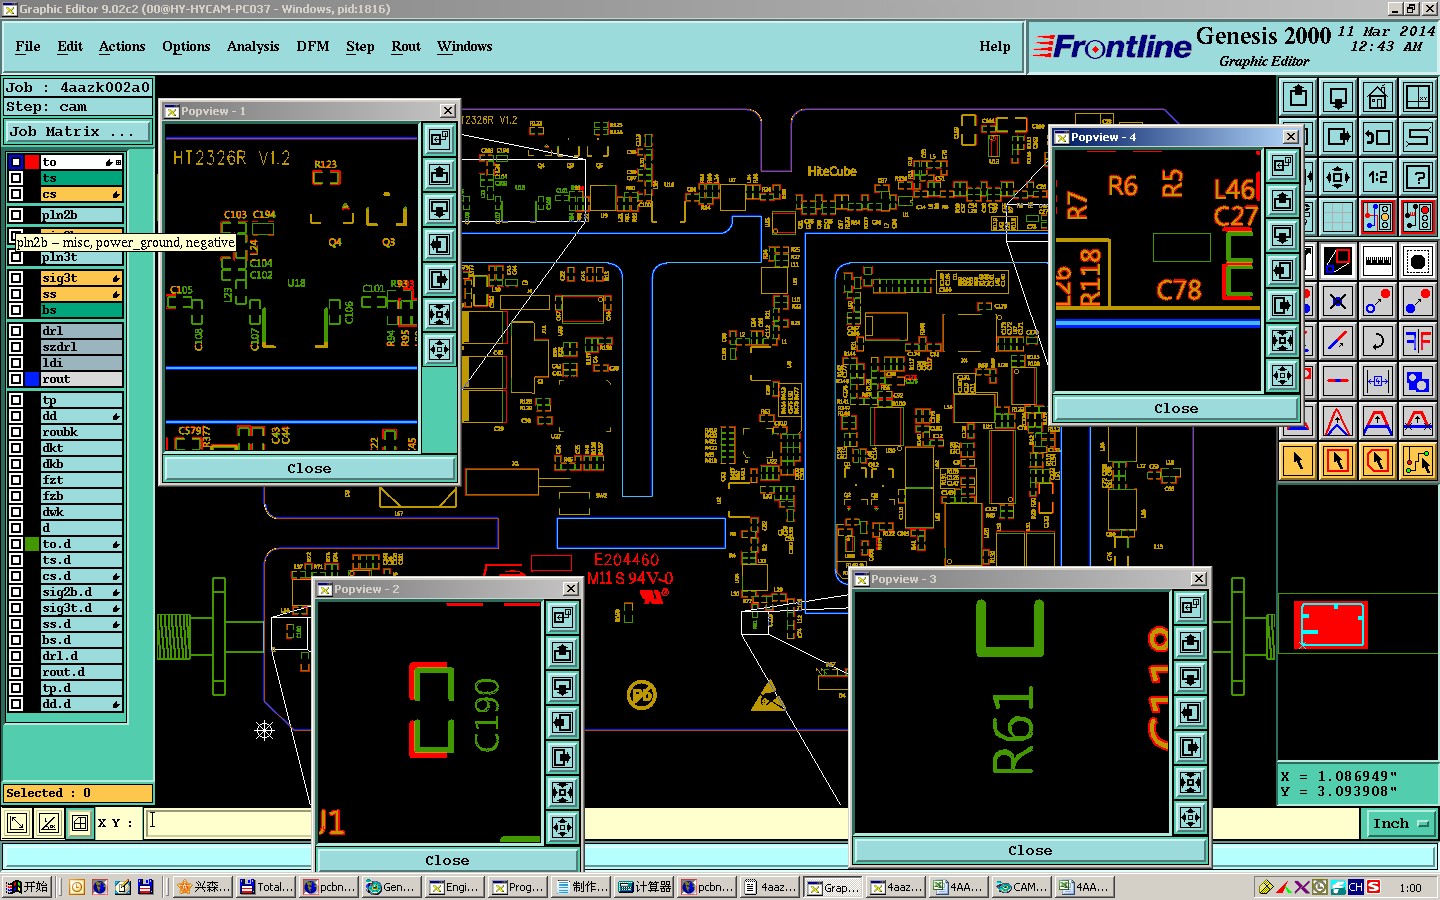Click the black octagon pad icon
This screenshot has height=900, width=1440.
coord(1418,261)
